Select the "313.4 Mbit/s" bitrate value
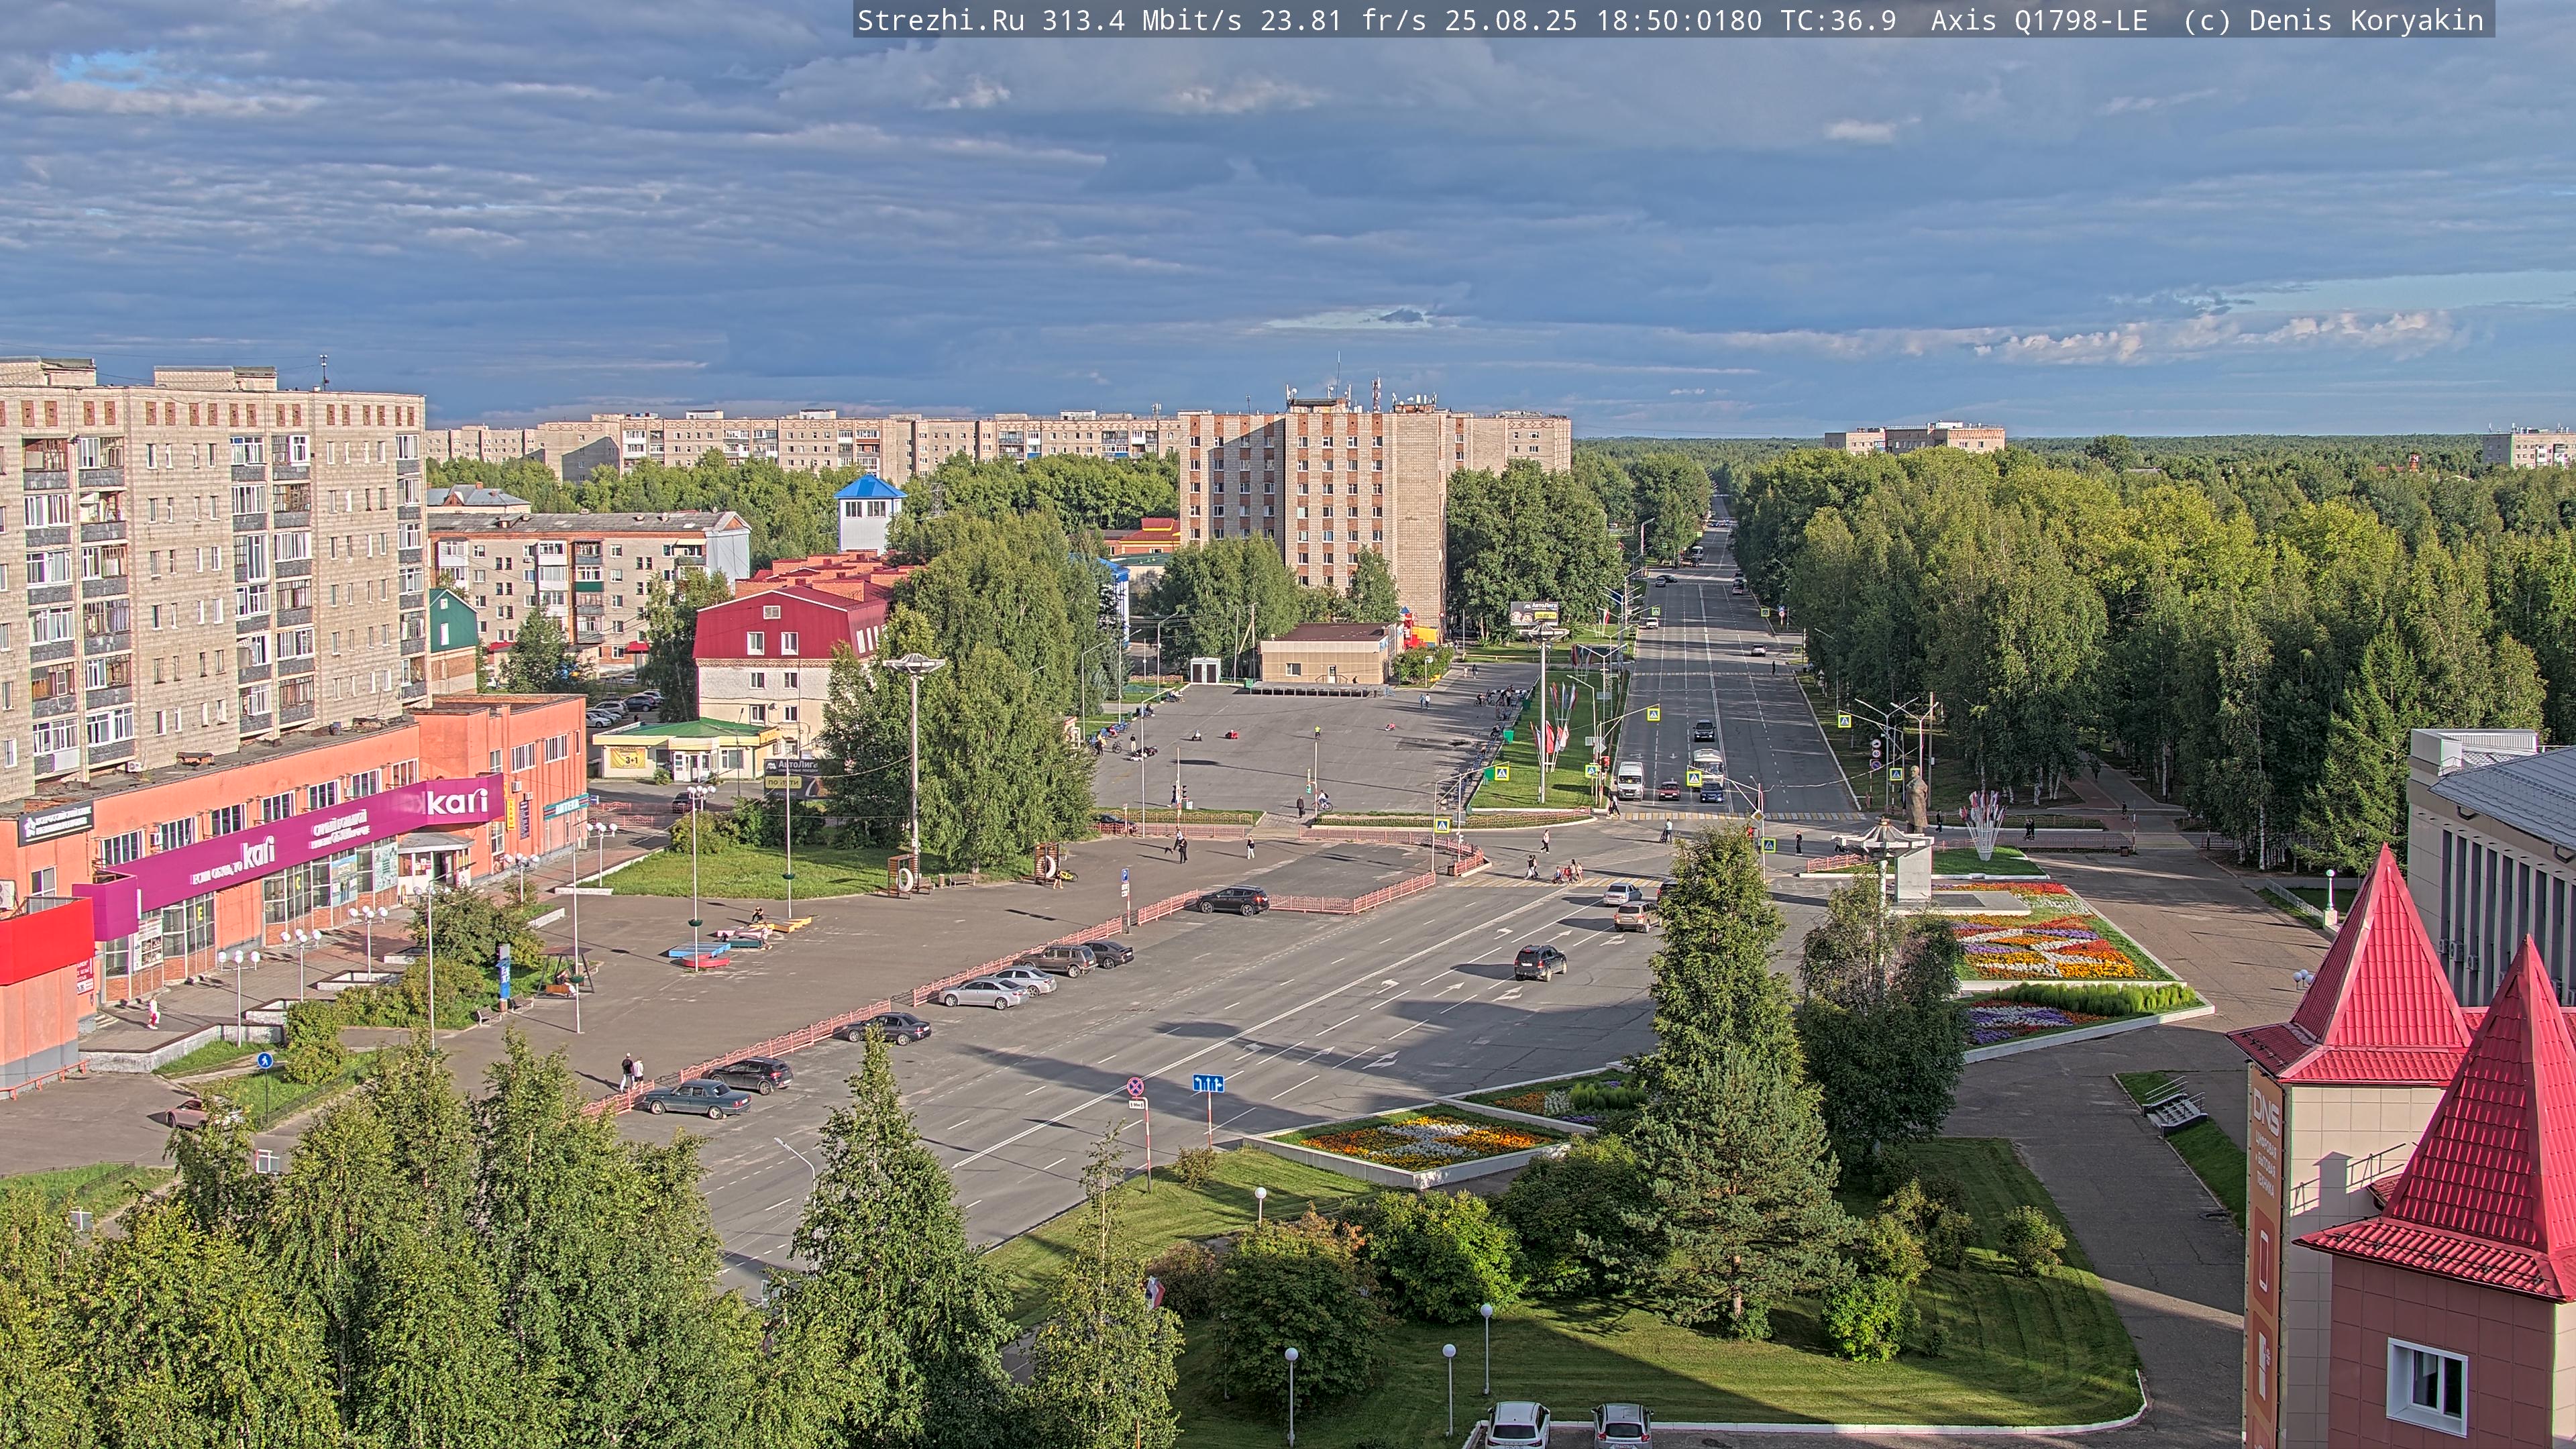This screenshot has height=1449, width=2576. (x=1141, y=20)
